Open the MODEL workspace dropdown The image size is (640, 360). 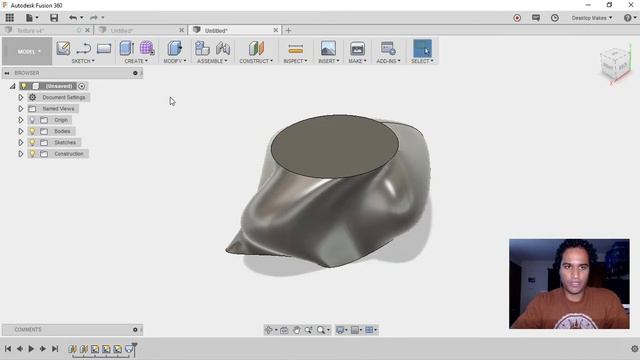[27, 51]
